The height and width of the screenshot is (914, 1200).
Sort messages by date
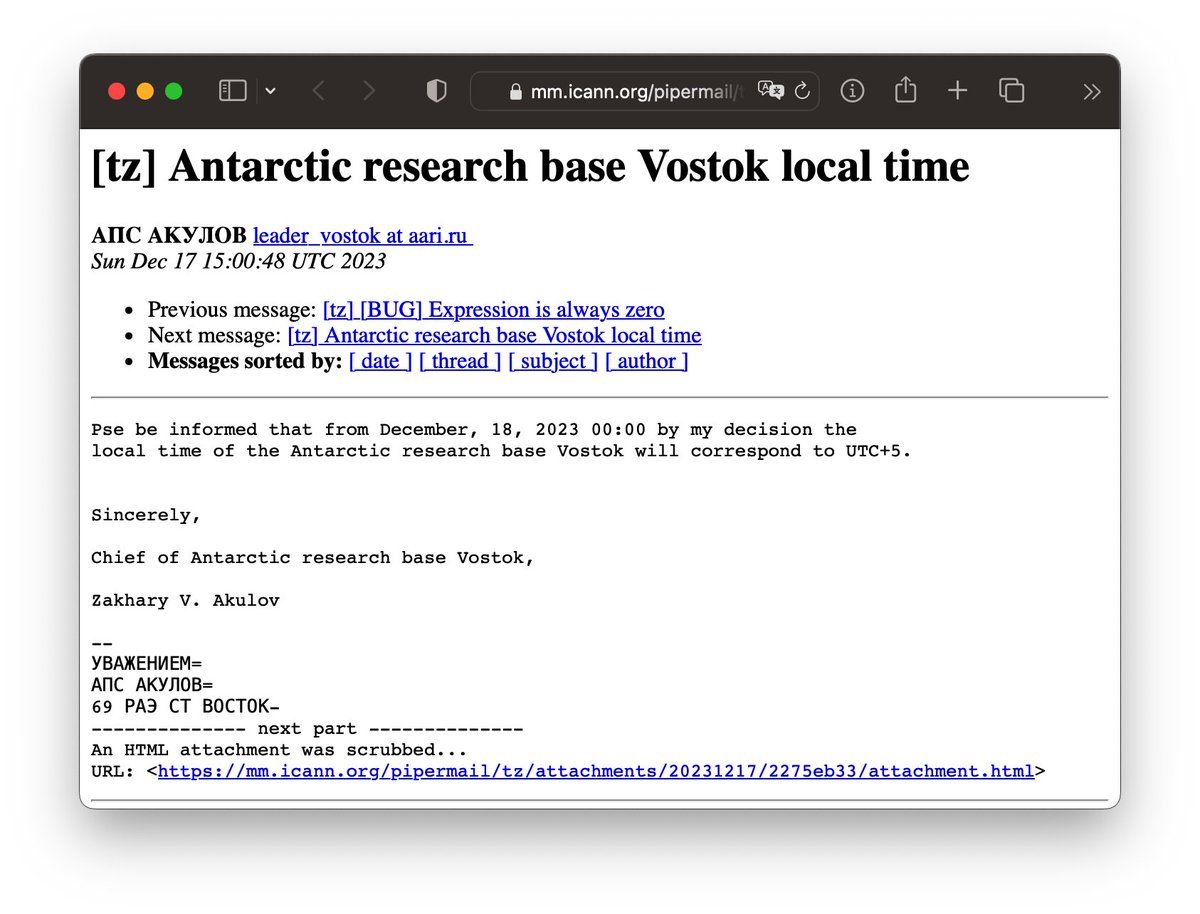380,361
